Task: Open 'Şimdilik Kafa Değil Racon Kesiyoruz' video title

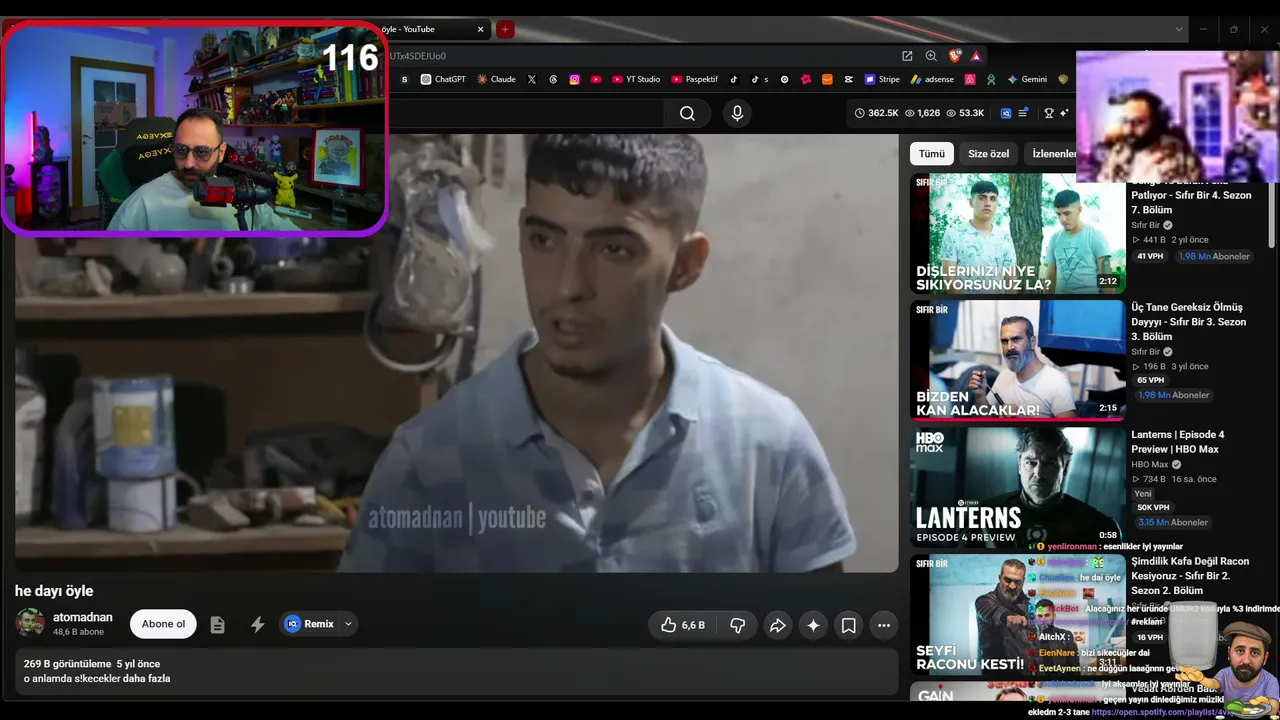Action: click(1190, 576)
